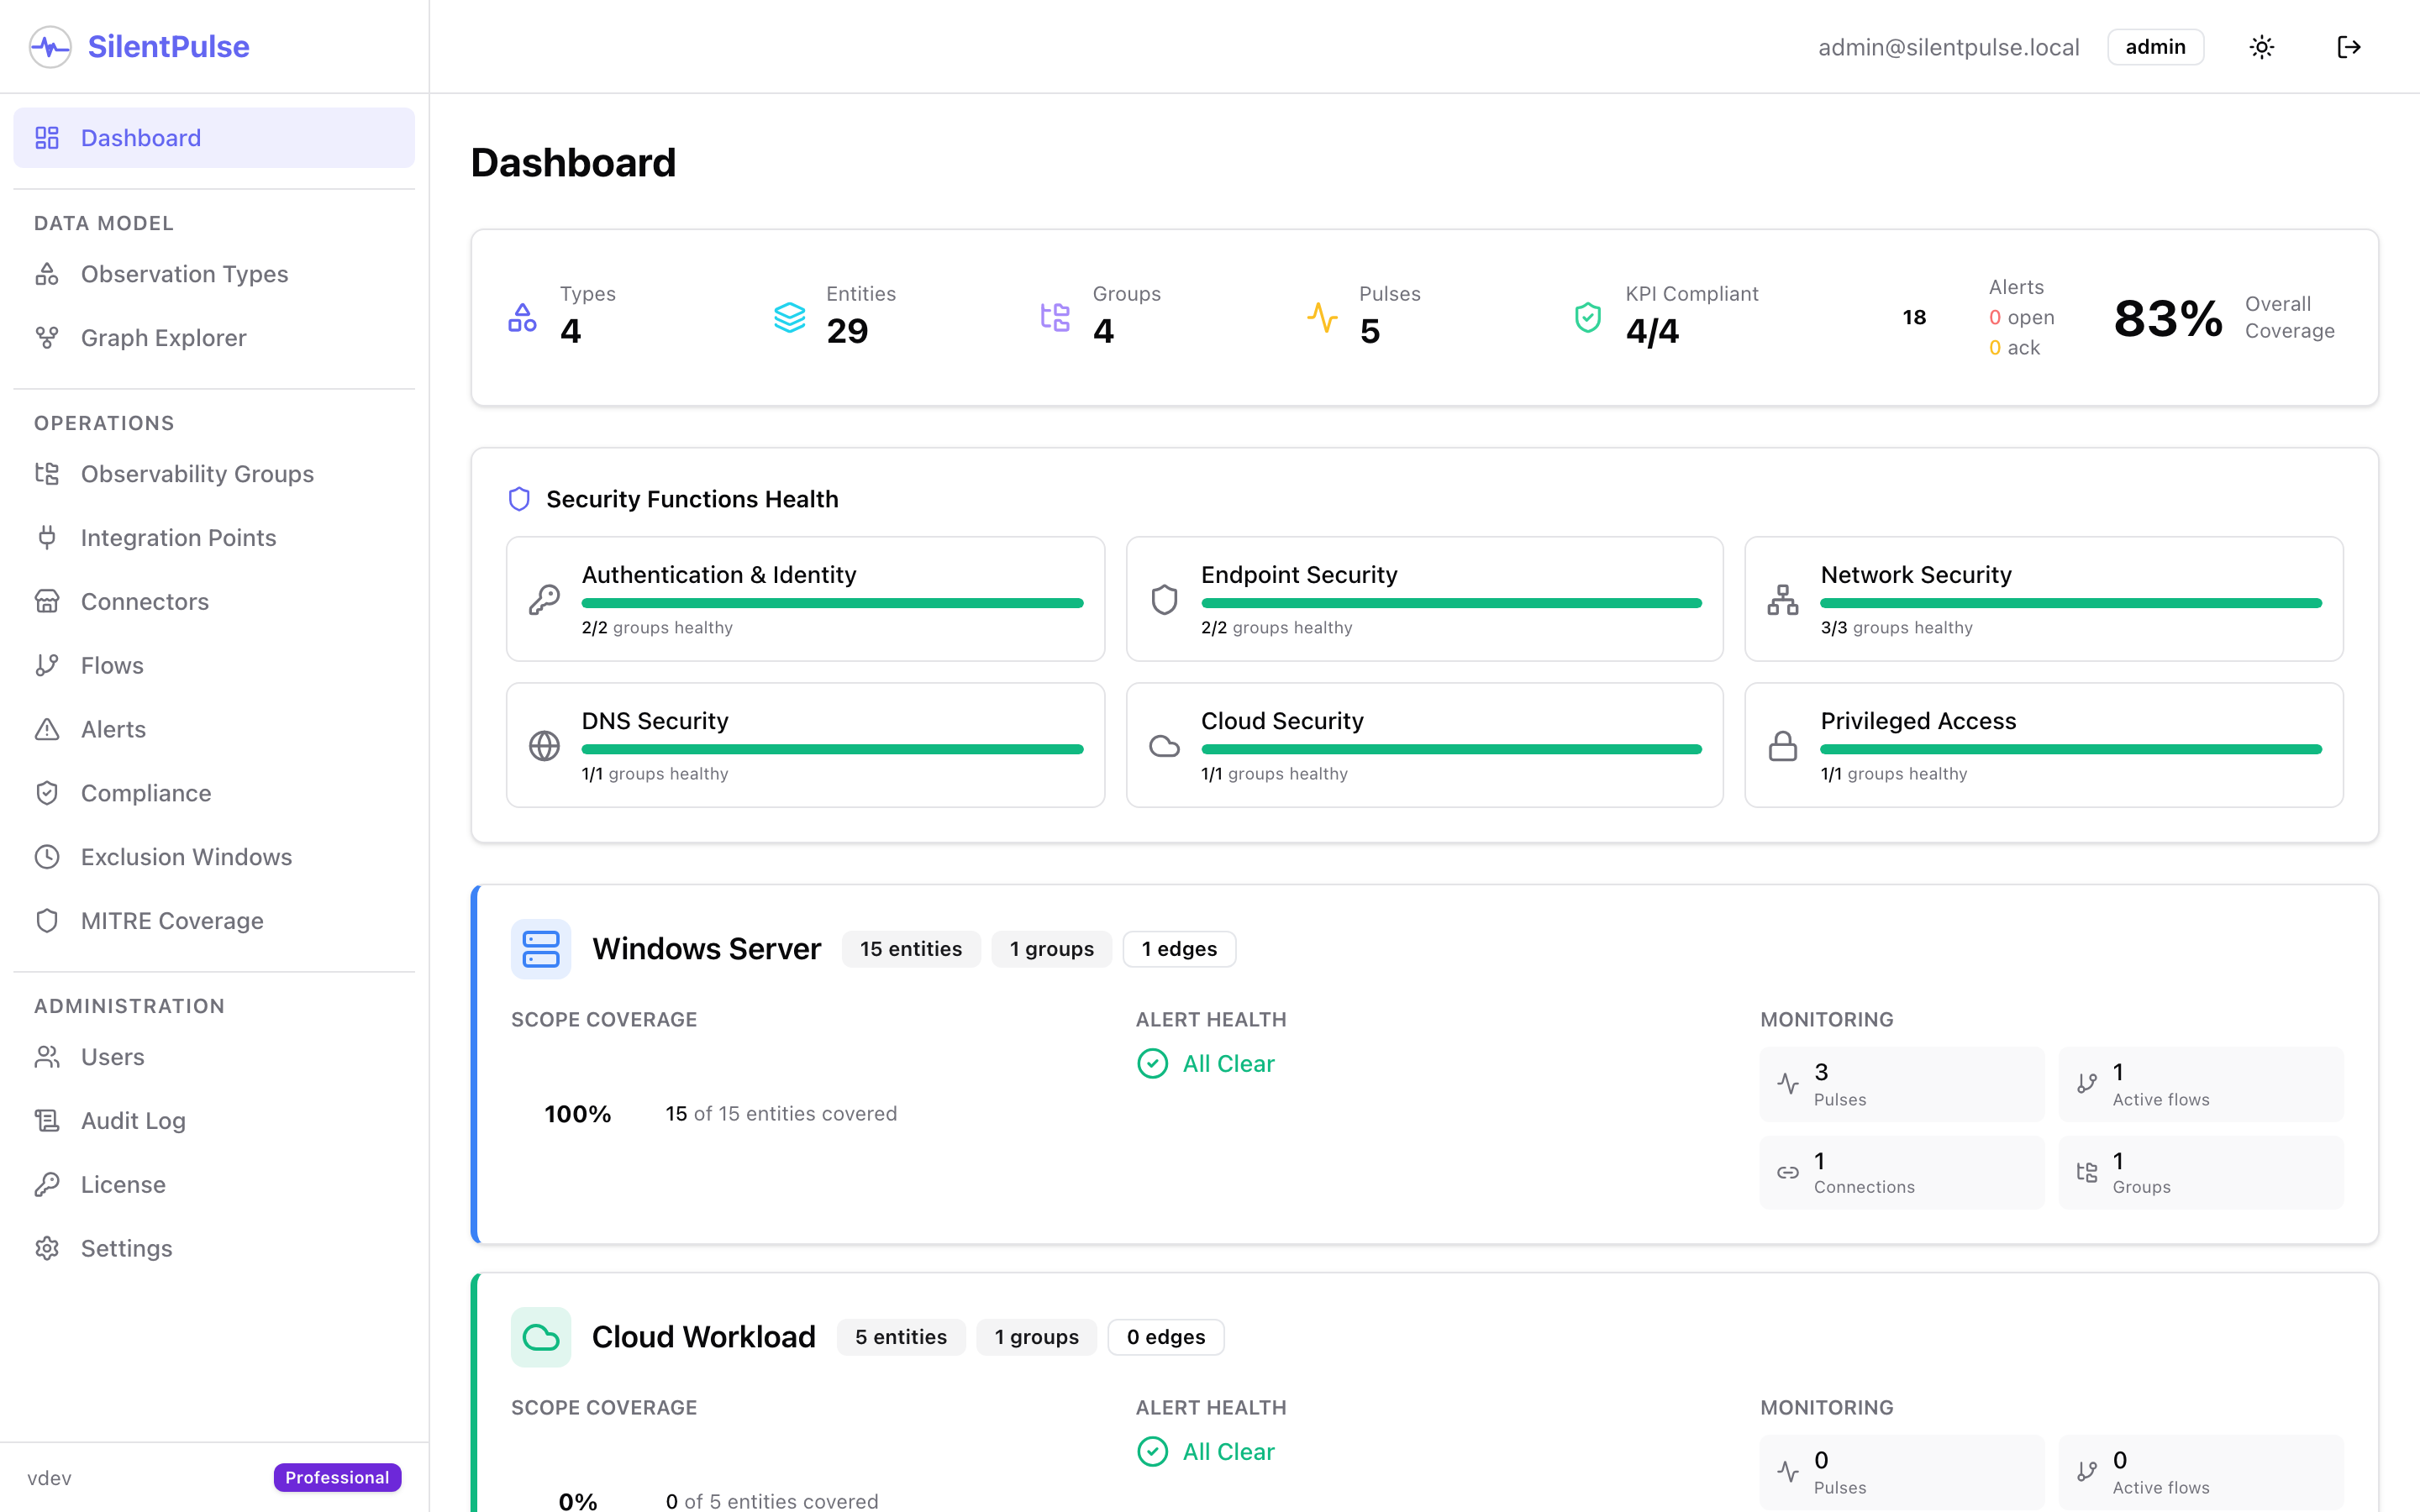Click the 100% scope coverage value
2420x1512 pixels.
pos(578,1114)
